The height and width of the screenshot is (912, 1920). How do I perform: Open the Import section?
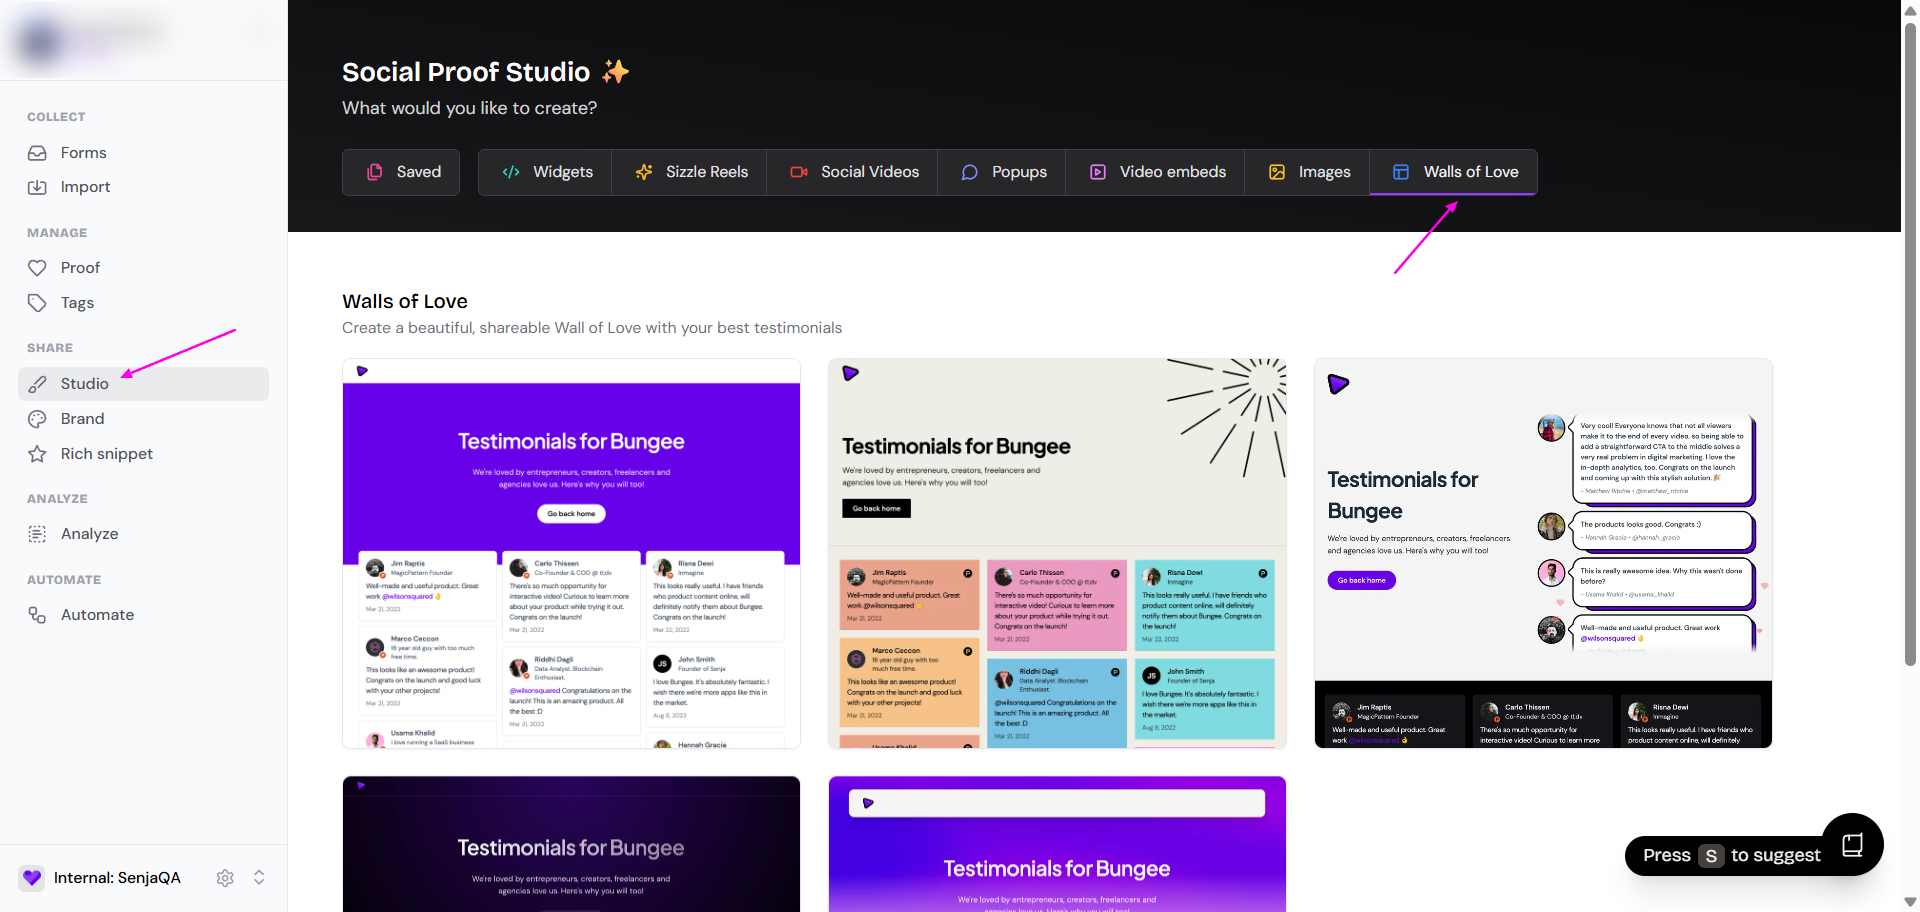(85, 187)
